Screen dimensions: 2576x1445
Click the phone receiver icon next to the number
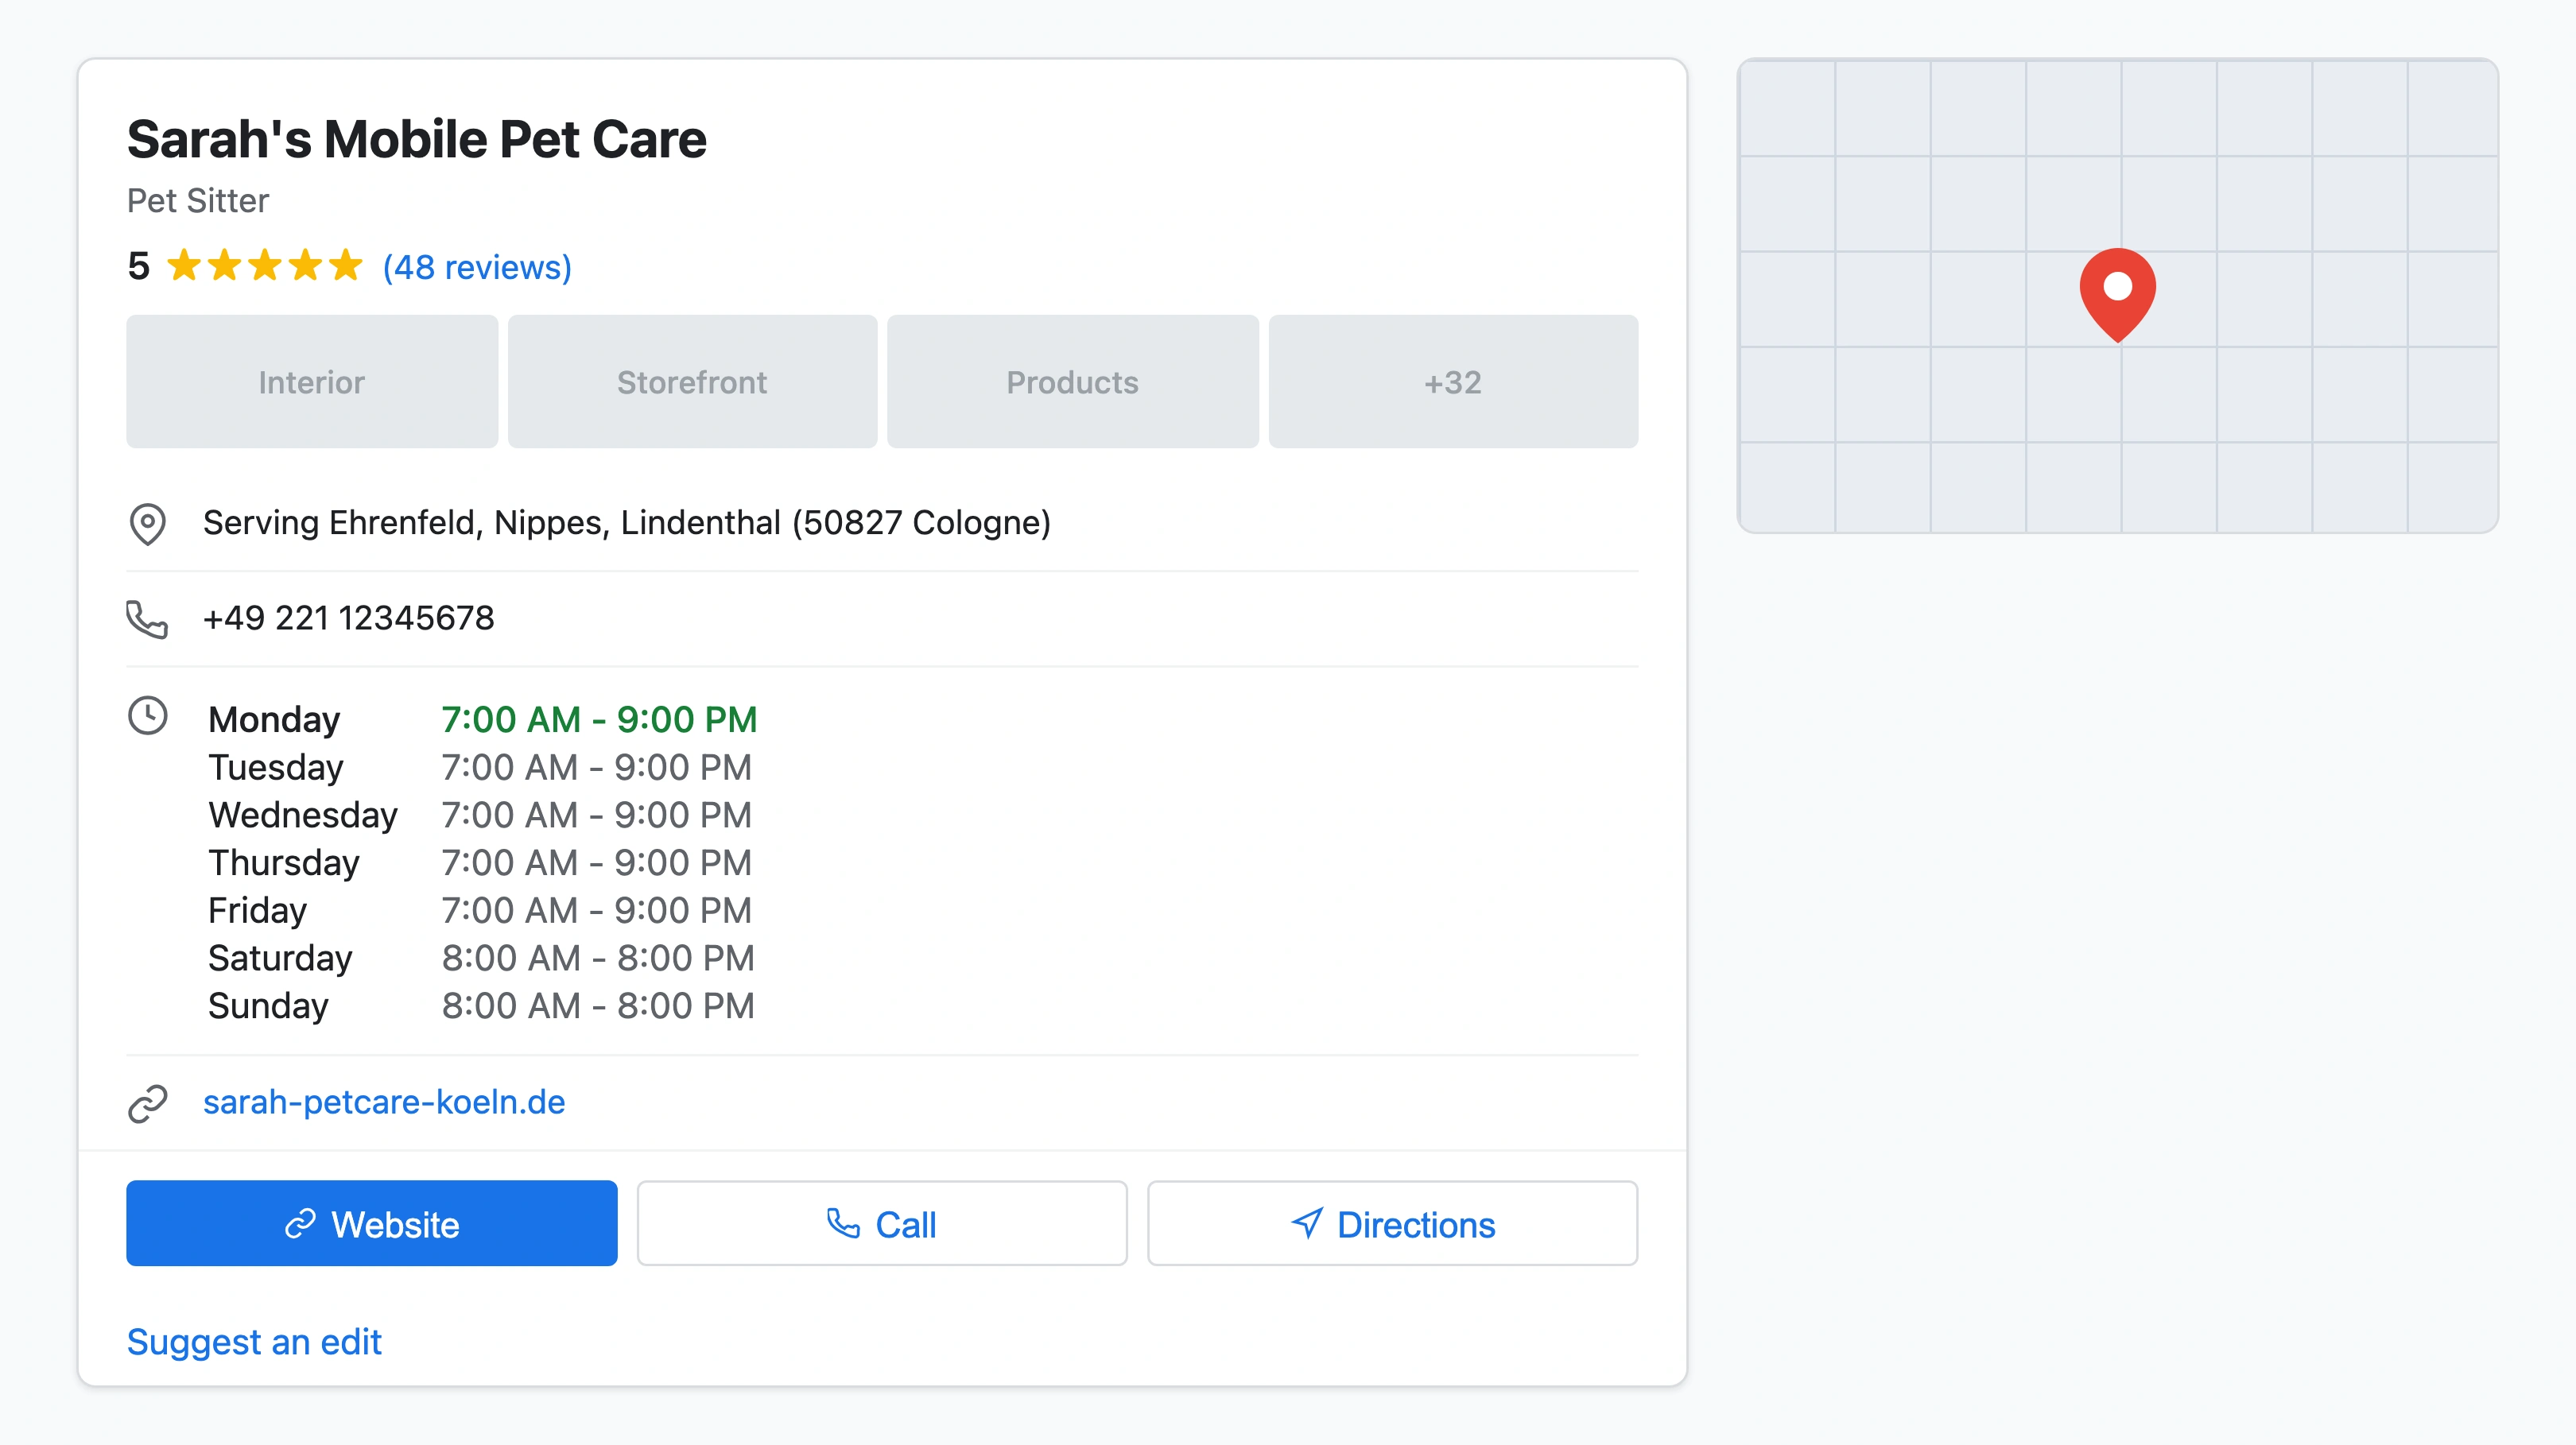click(148, 619)
